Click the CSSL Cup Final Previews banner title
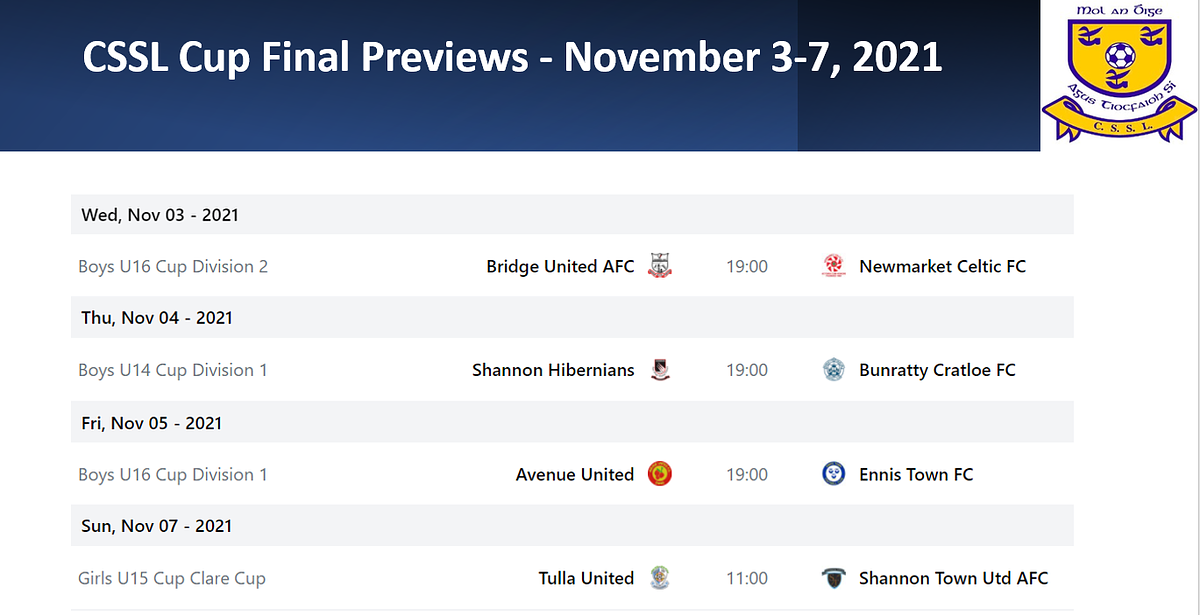Viewport: 1200px width, 615px height. [512, 58]
